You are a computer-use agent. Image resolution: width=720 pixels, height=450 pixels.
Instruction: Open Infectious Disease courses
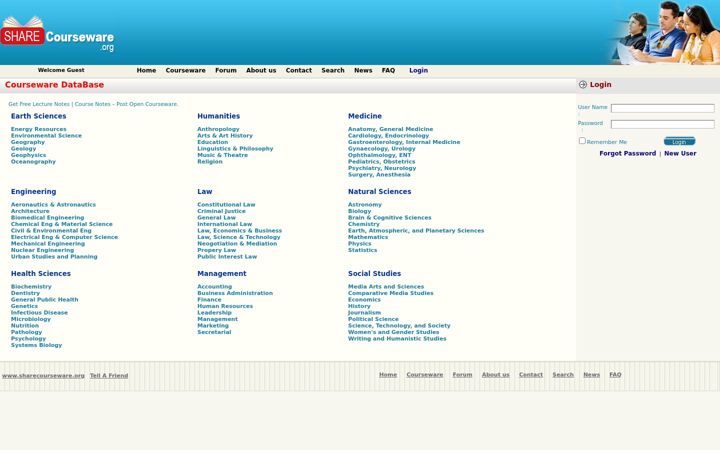click(x=39, y=313)
